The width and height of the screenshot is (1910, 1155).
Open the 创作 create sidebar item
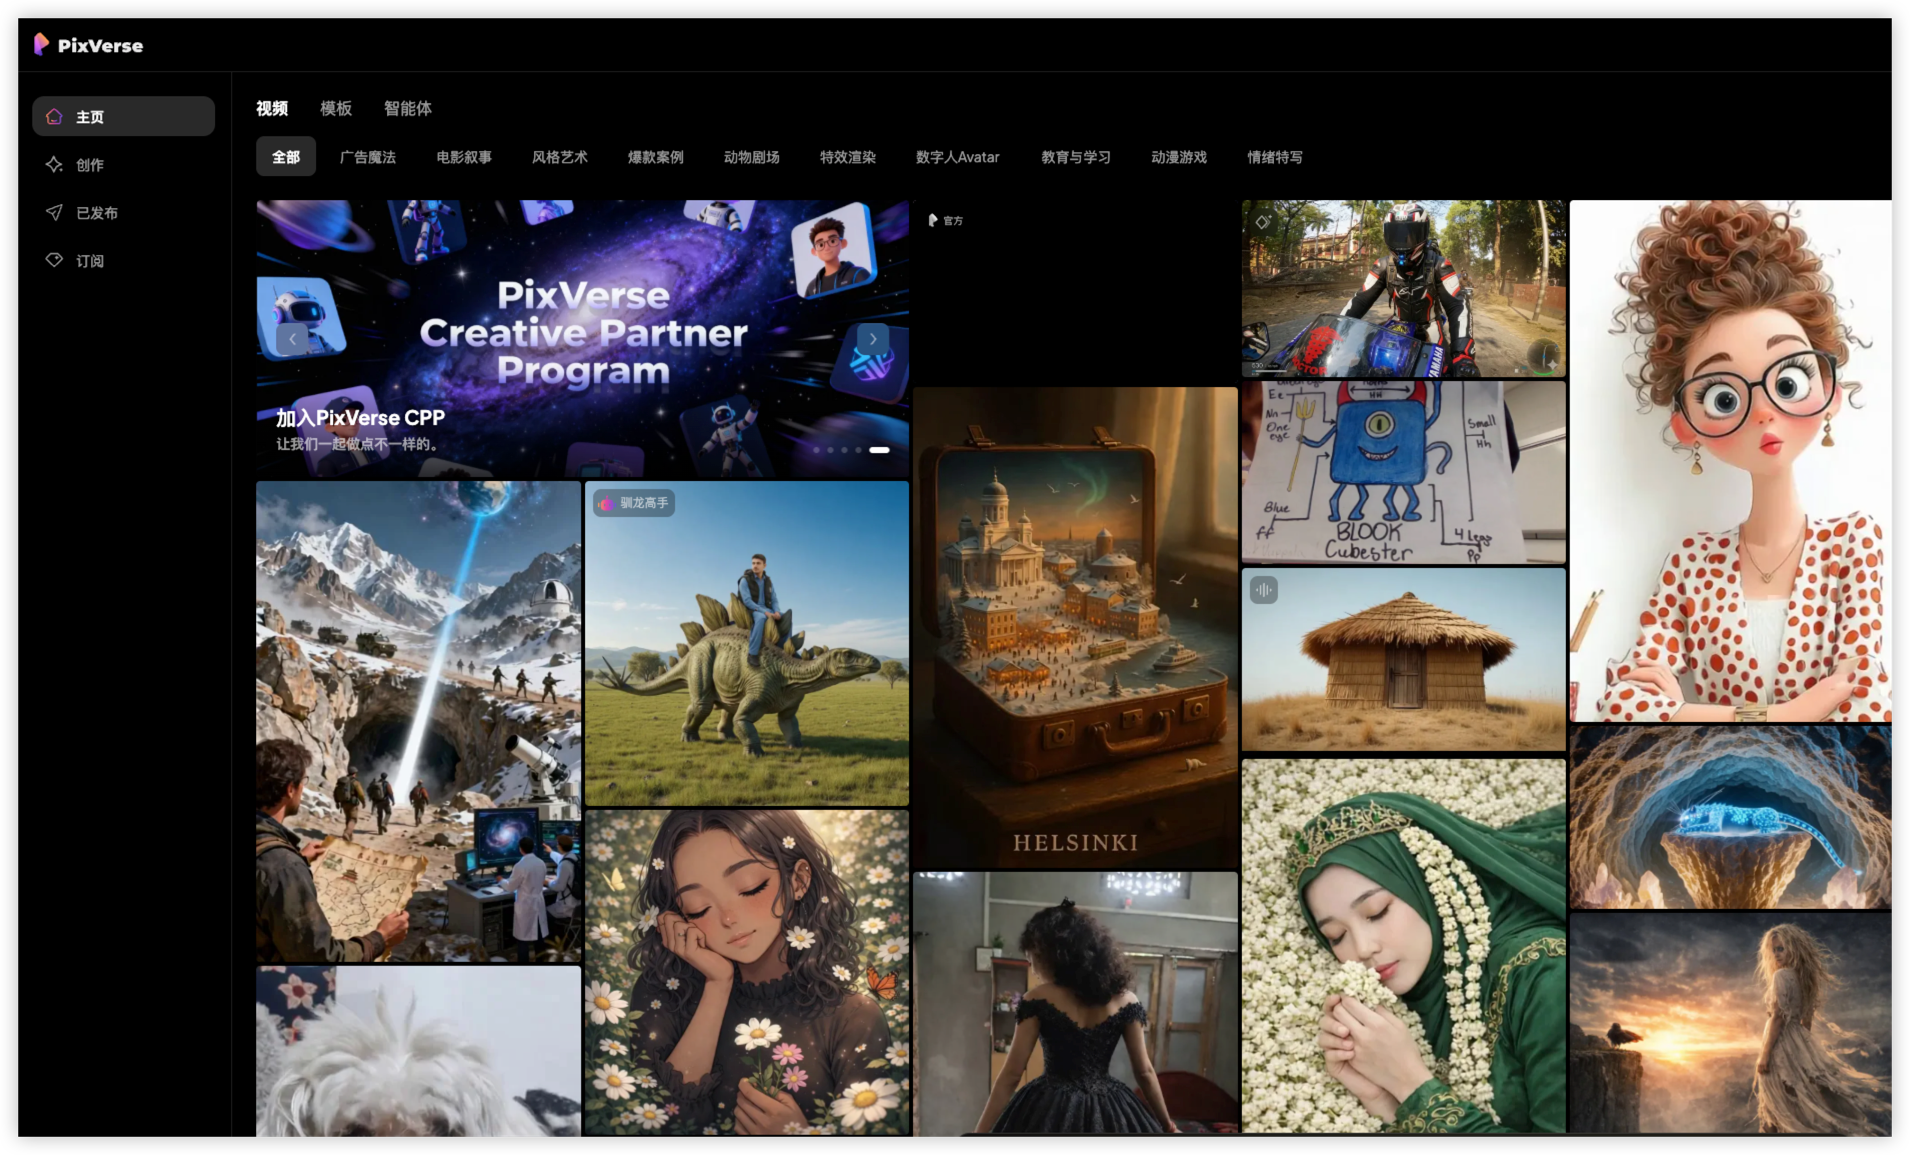coord(88,165)
